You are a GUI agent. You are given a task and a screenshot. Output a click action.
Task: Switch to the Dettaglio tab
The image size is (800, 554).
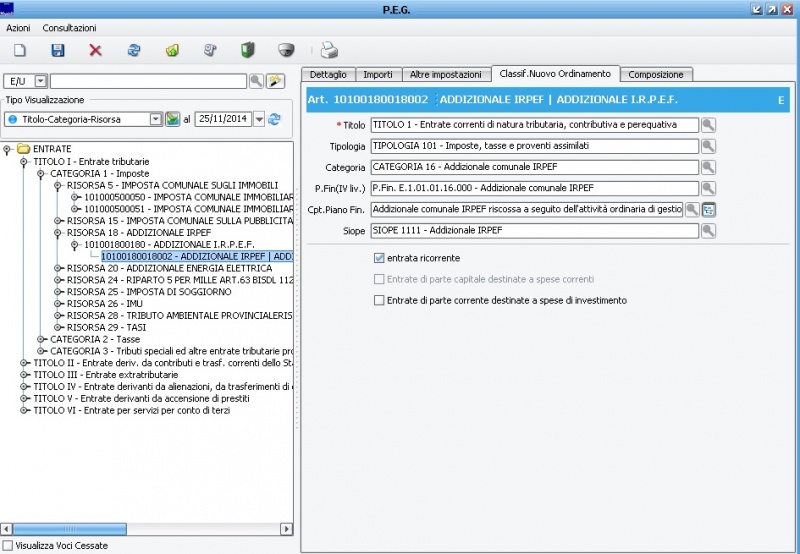328,75
